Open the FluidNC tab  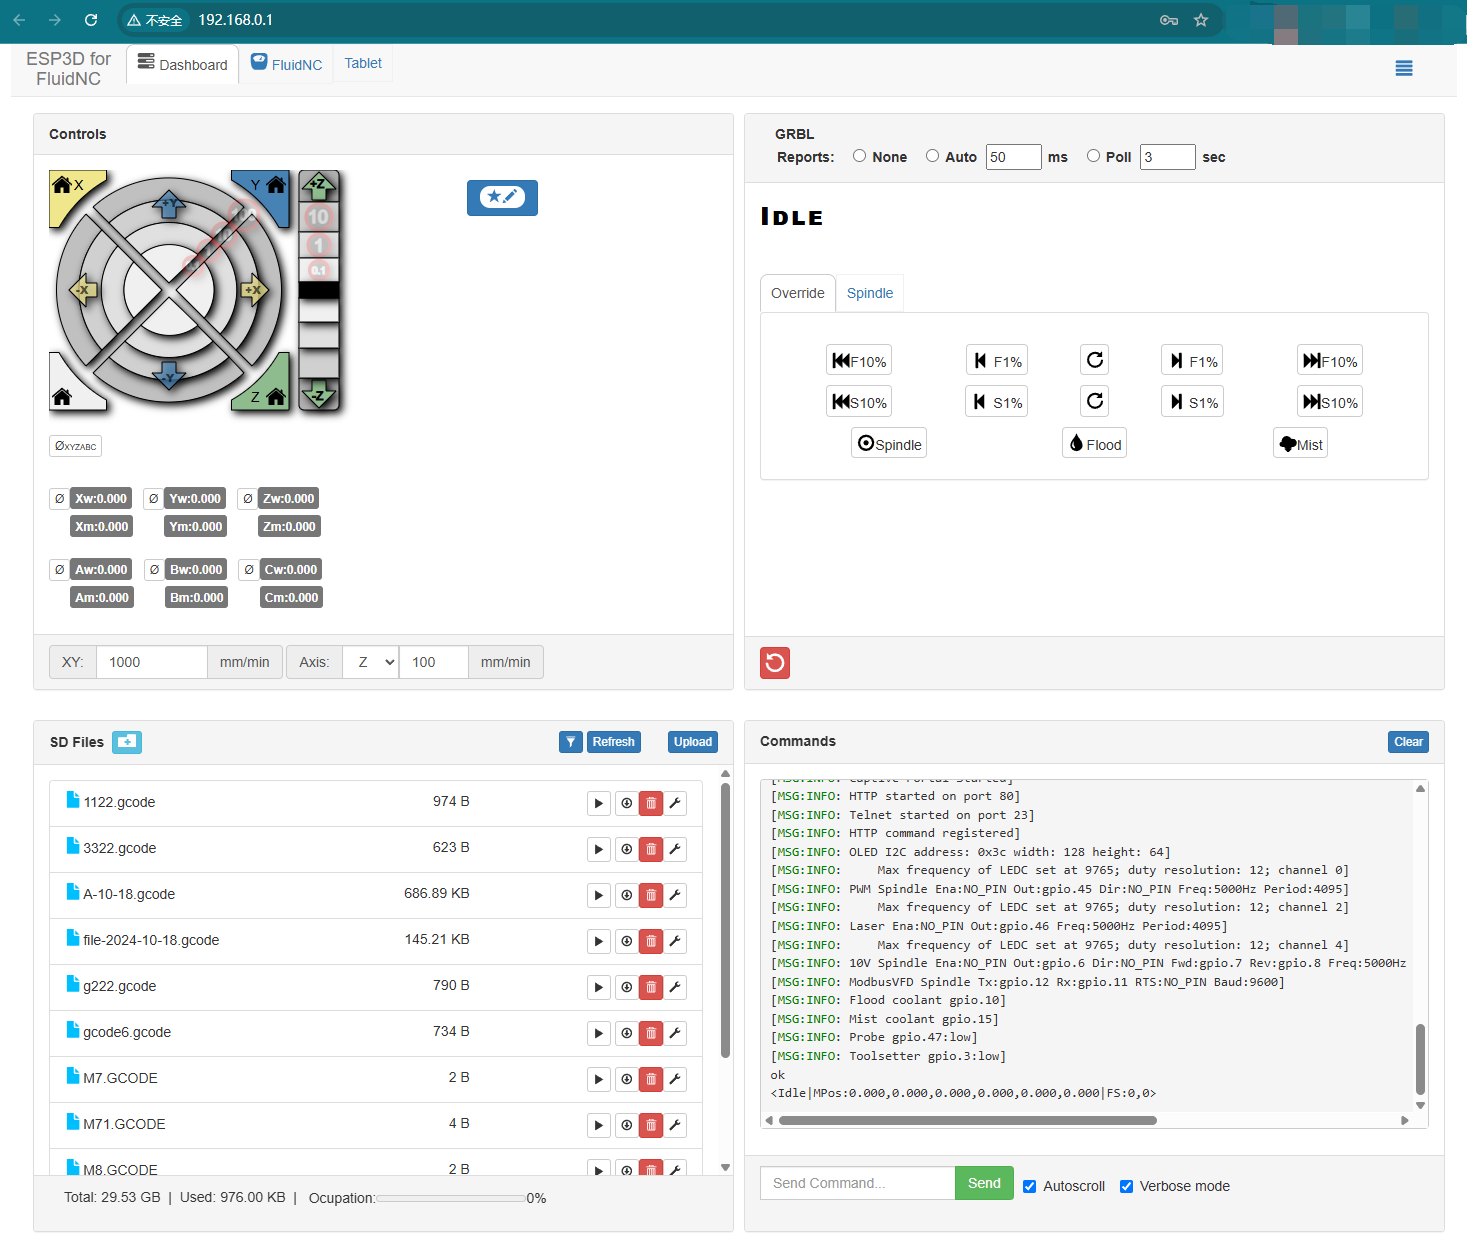tap(286, 64)
